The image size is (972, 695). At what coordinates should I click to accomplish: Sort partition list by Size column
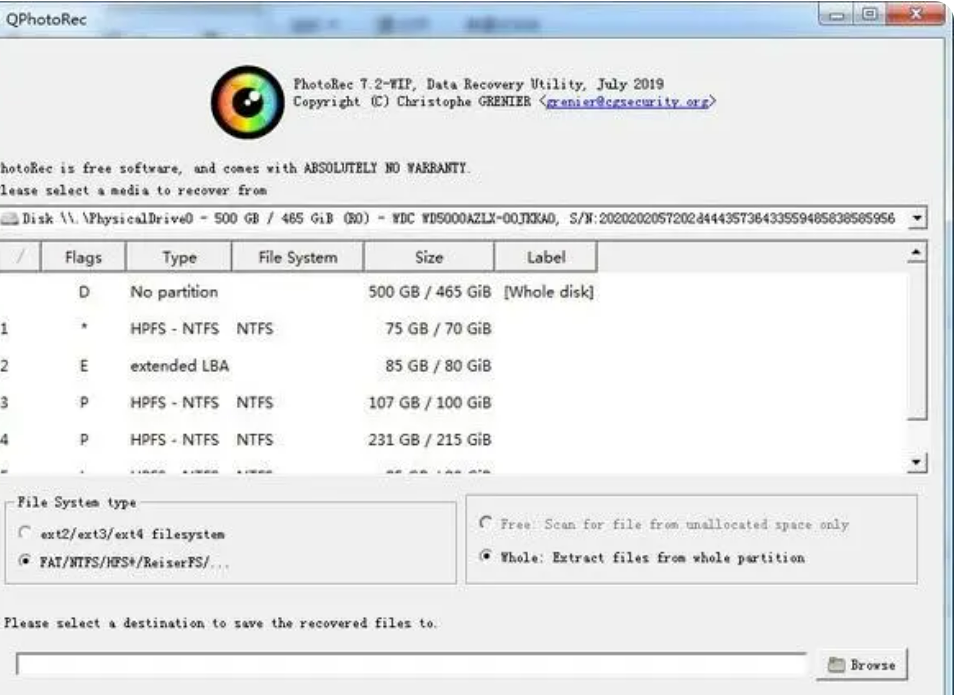pos(428,257)
